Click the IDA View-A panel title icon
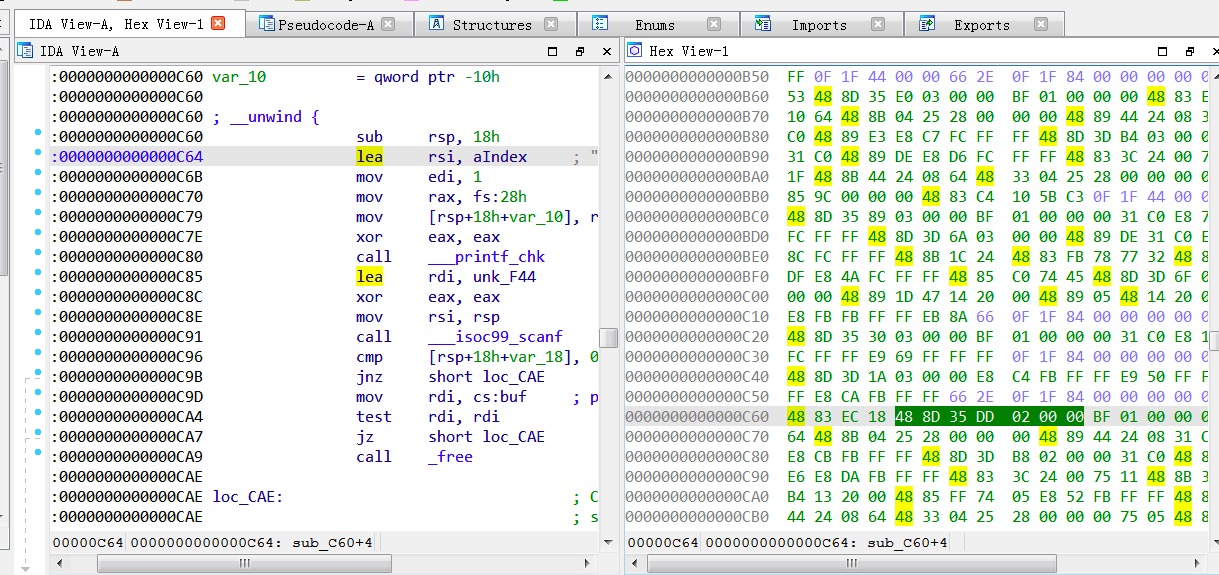This screenshot has width=1219, height=575. pos(25,50)
